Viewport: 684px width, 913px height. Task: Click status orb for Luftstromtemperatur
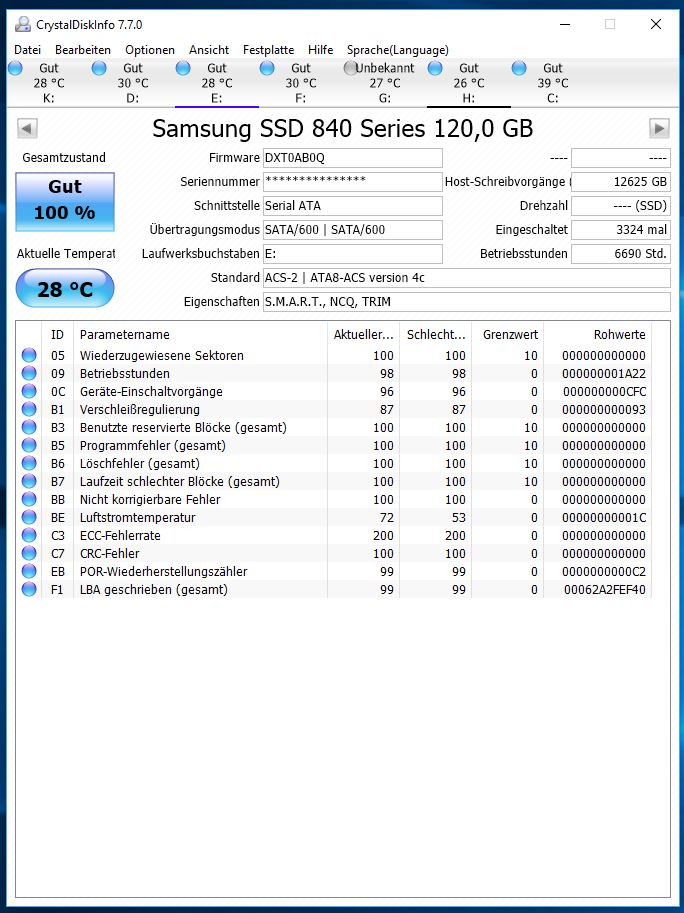coord(29,518)
